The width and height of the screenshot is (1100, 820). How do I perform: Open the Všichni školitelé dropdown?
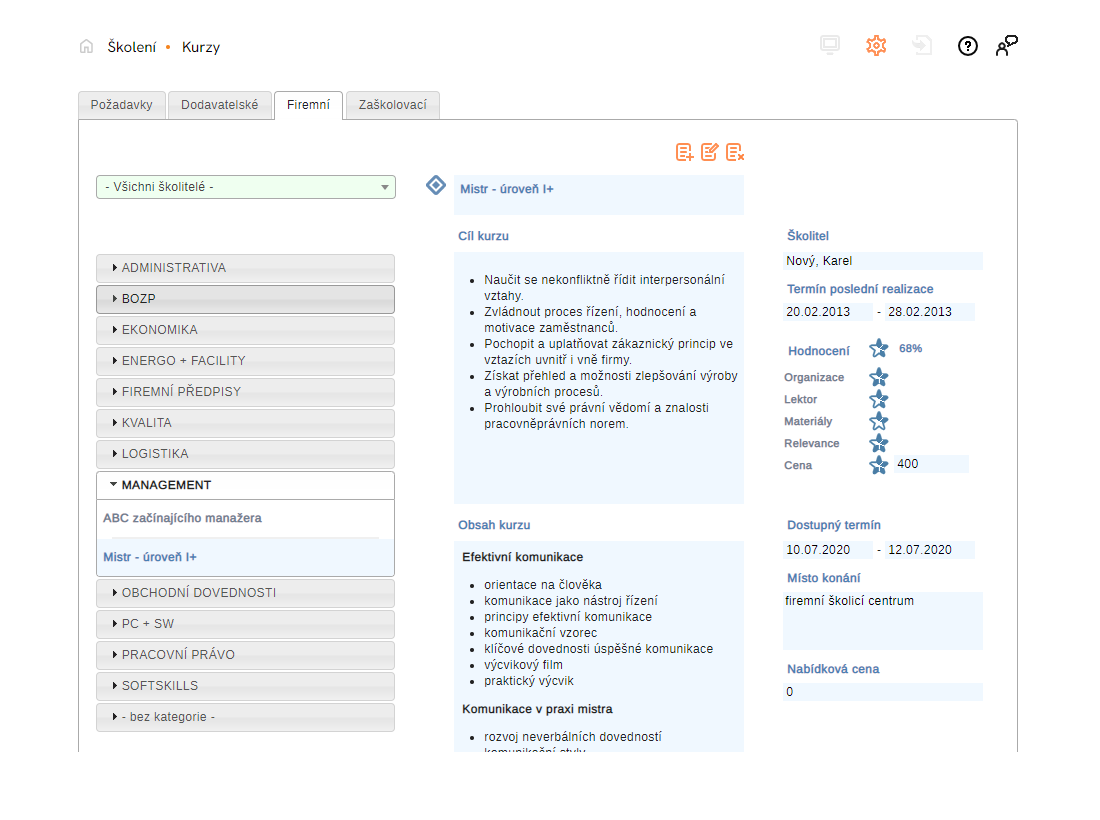[x=246, y=187]
